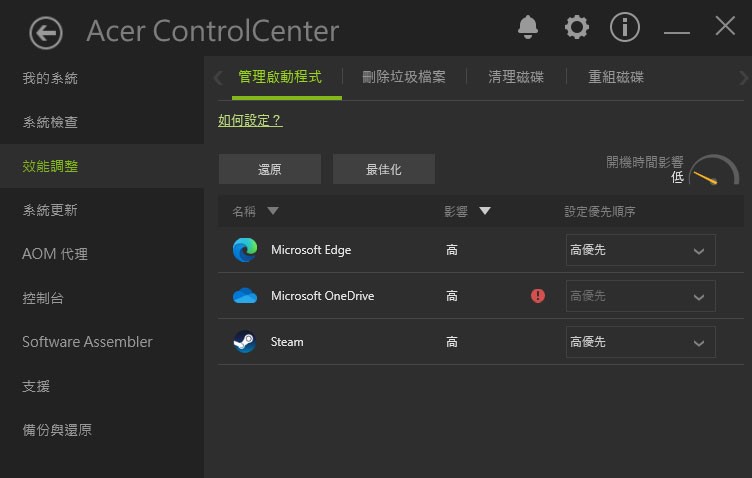Open priority dropdown for Steam
This screenshot has height=478, width=752.
(640, 342)
